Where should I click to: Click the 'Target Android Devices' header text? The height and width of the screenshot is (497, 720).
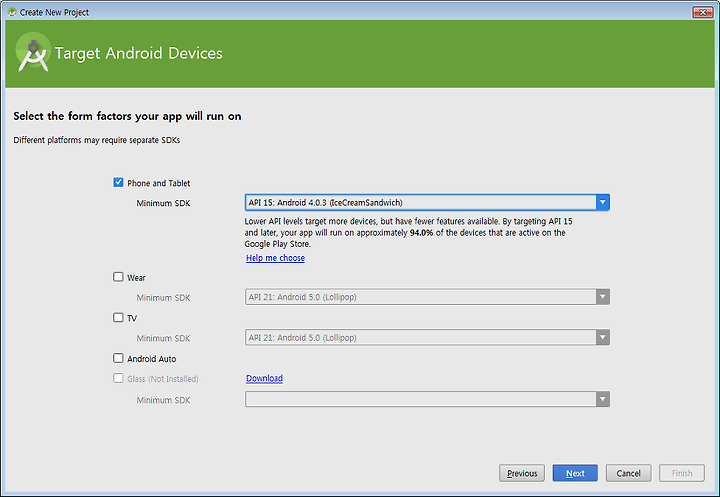139,53
